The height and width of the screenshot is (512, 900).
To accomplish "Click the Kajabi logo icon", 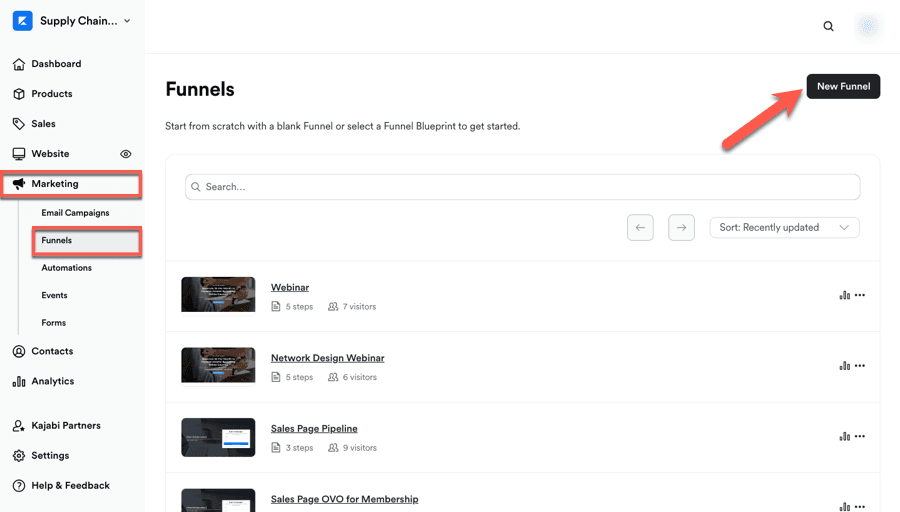I will tap(22, 21).
